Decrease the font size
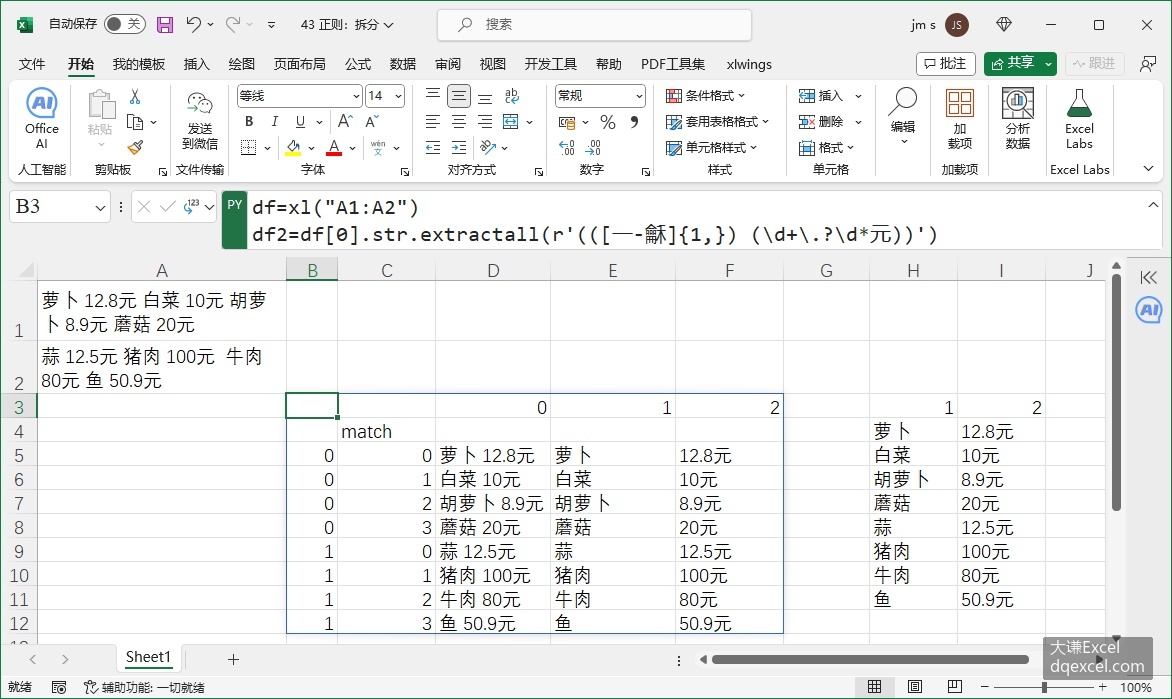 (371, 121)
